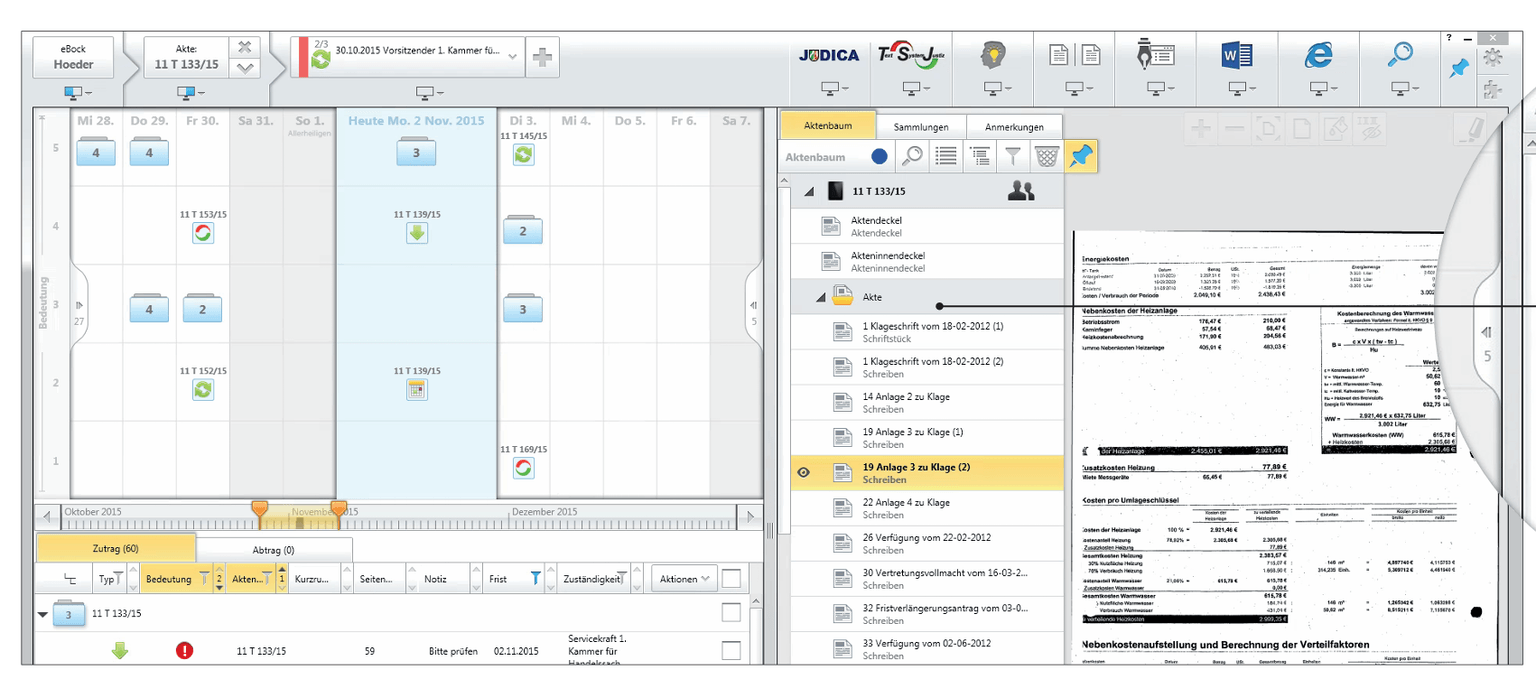Collapse the Akte folder in the tree
This screenshot has height=688, width=1536.
tap(821, 298)
